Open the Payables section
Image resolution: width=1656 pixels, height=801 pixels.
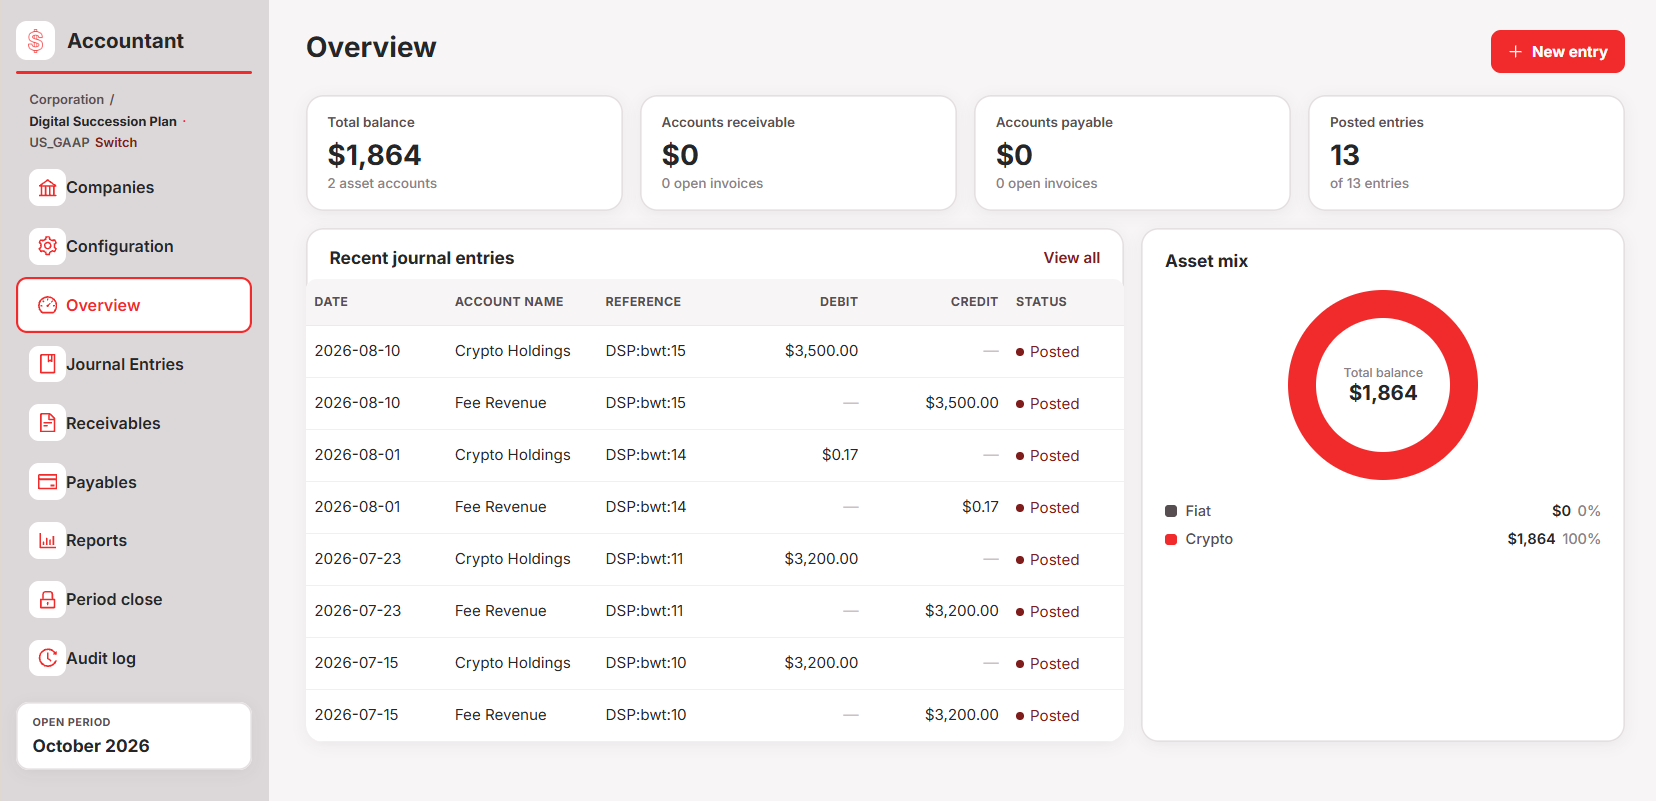coord(134,482)
